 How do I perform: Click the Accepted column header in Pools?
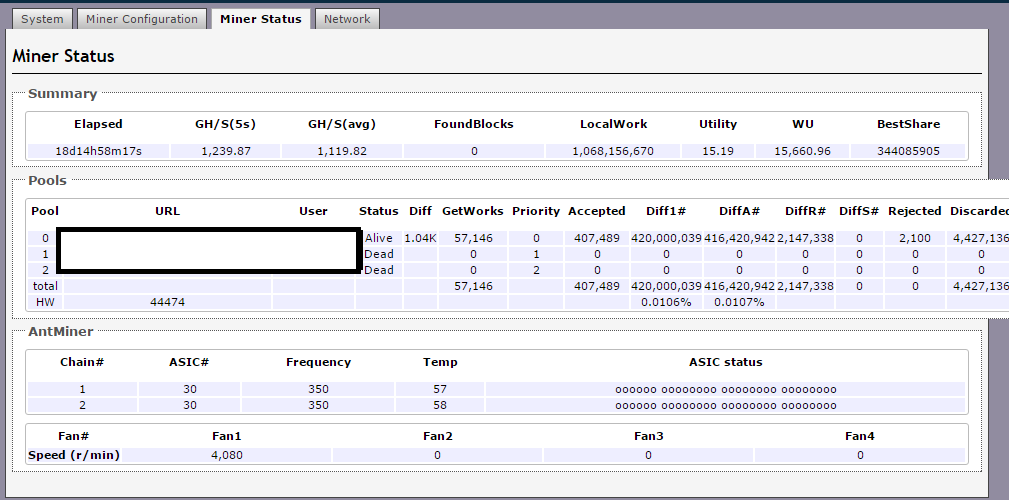pos(596,211)
